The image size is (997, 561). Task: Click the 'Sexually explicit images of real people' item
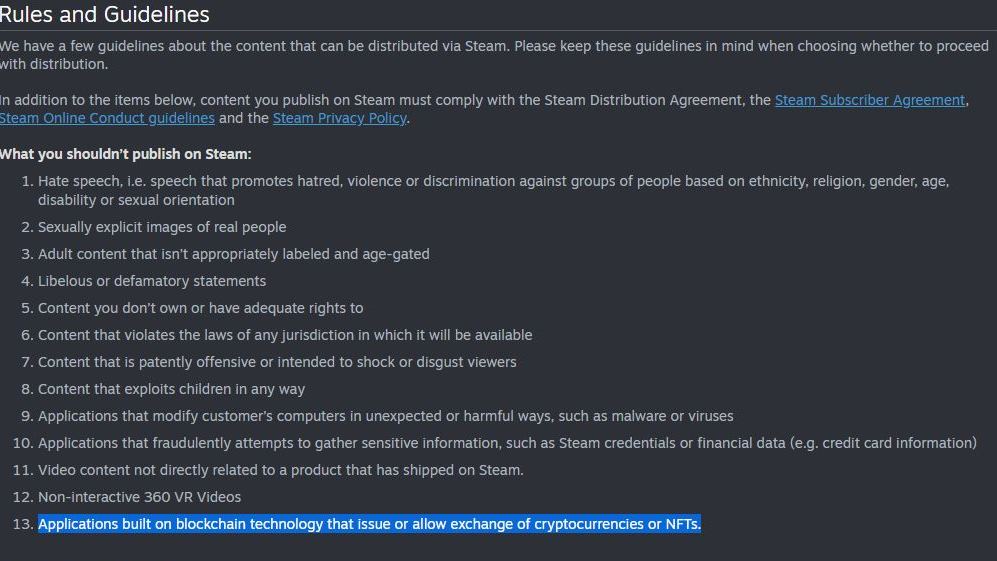pyautogui.click(x=162, y=227)
